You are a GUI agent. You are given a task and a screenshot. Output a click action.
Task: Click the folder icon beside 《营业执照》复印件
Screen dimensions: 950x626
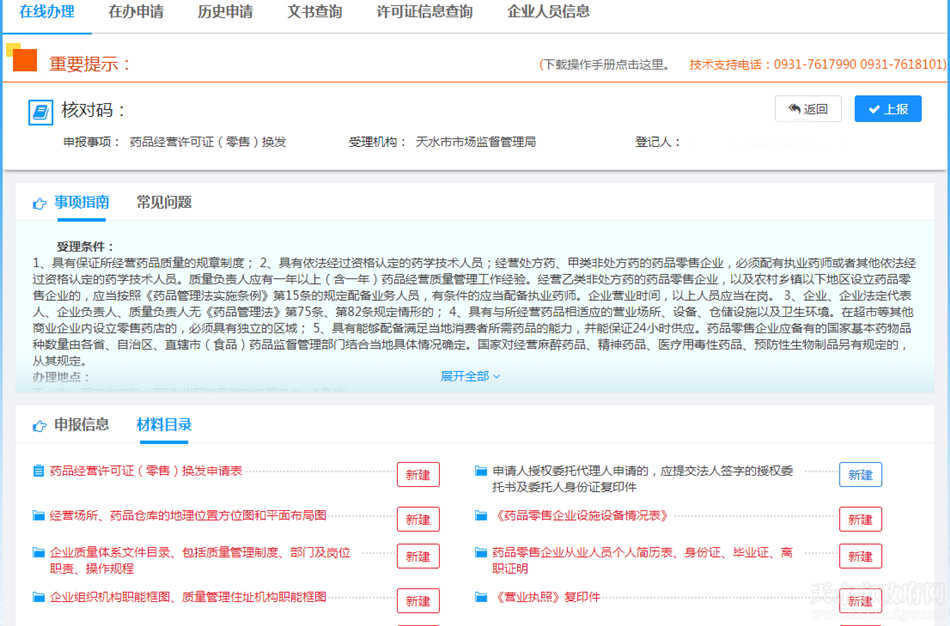481,597
